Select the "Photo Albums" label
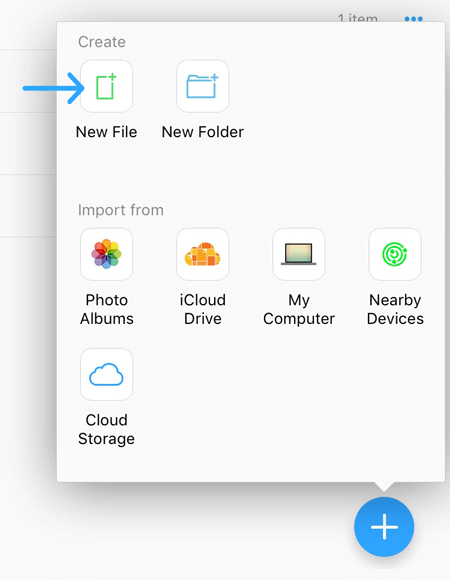 point(106,309)
